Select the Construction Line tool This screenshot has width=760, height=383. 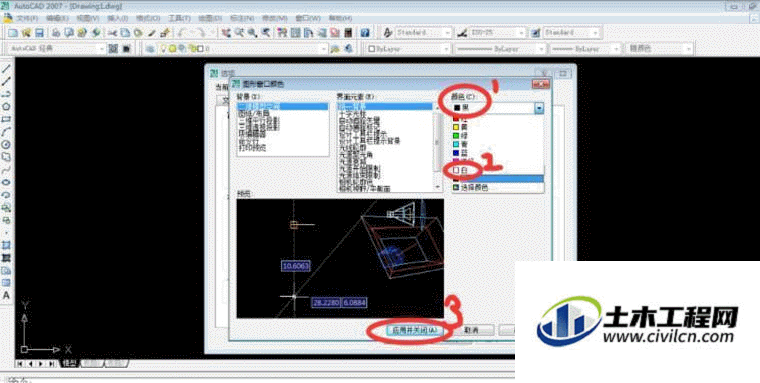6,81
